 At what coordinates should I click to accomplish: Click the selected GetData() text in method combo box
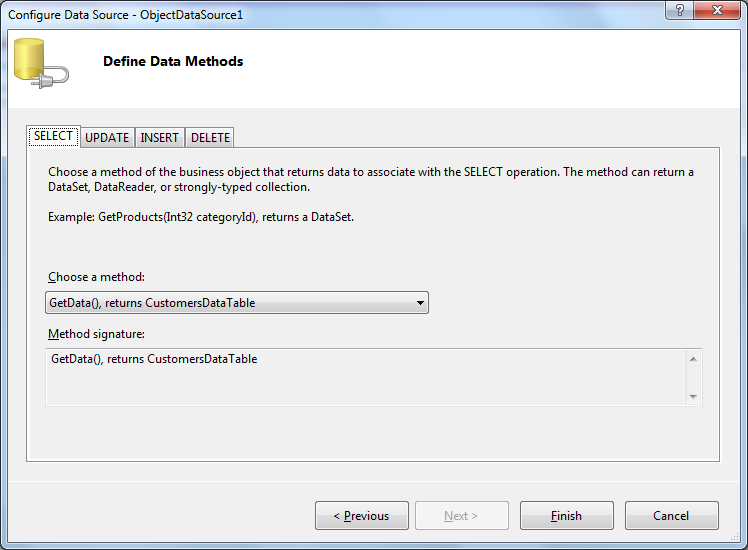[x=152, y=303]
